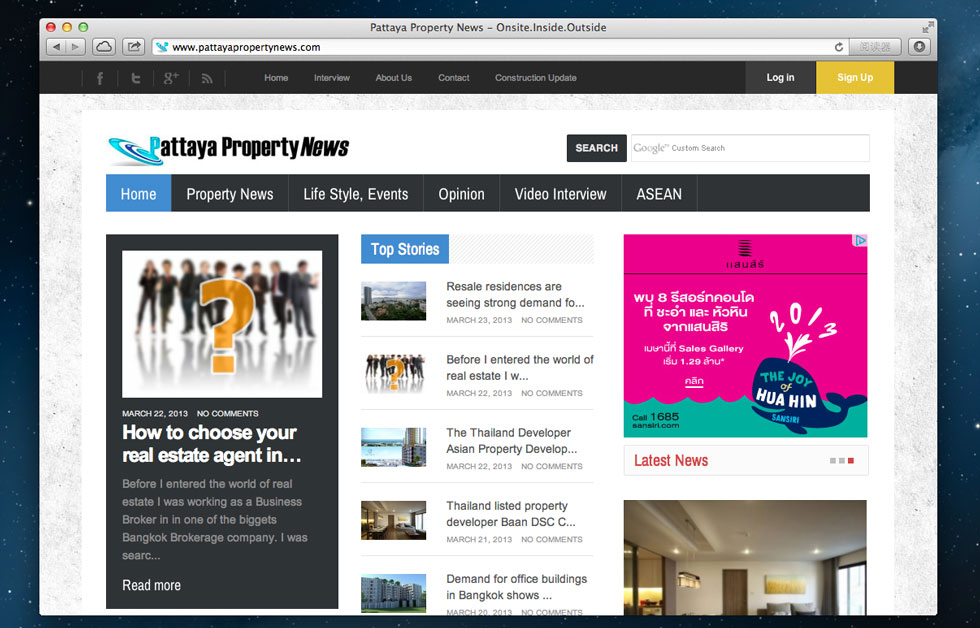Image resolution: width=980 pixels, height=628 pixels.
Task: Open 'How to choose your real estate agent' headline
Action: pos(212,444)
